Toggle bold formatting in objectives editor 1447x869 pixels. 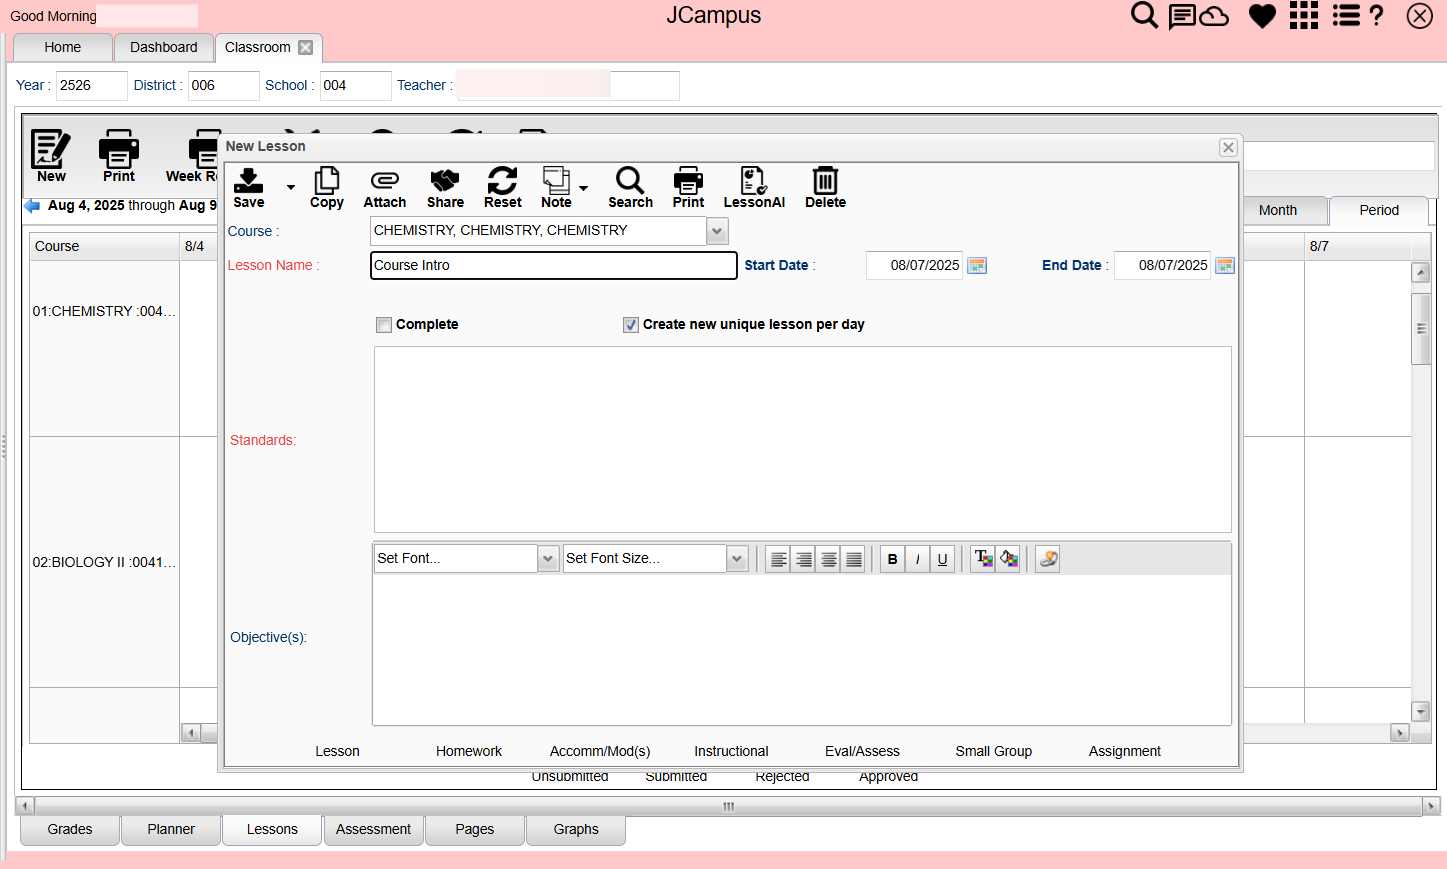point(893,559)
